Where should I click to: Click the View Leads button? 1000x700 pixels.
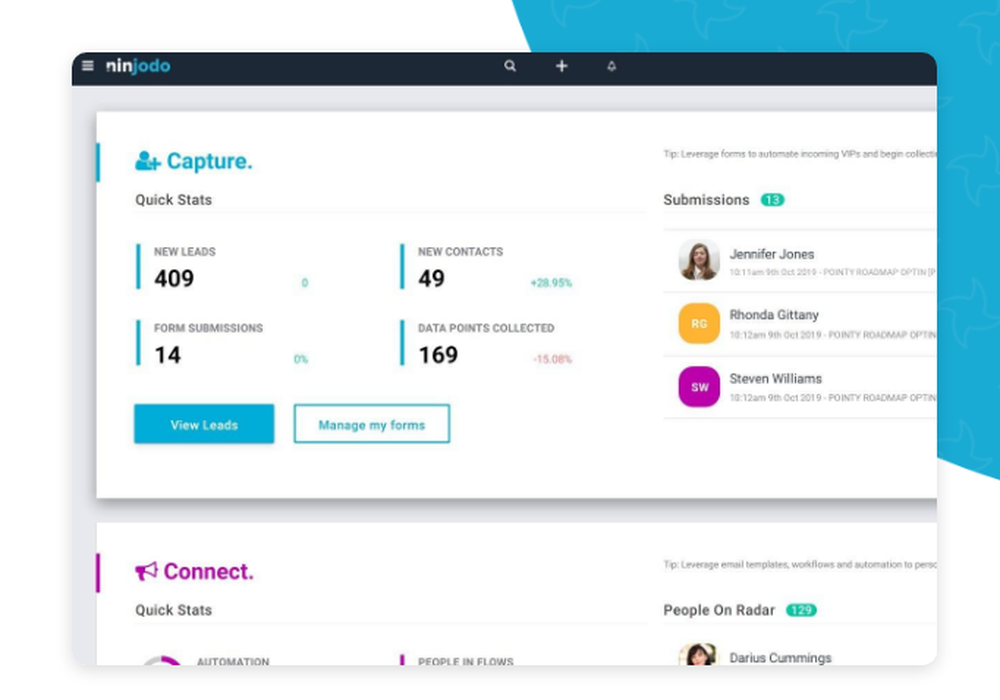[203, 424]
